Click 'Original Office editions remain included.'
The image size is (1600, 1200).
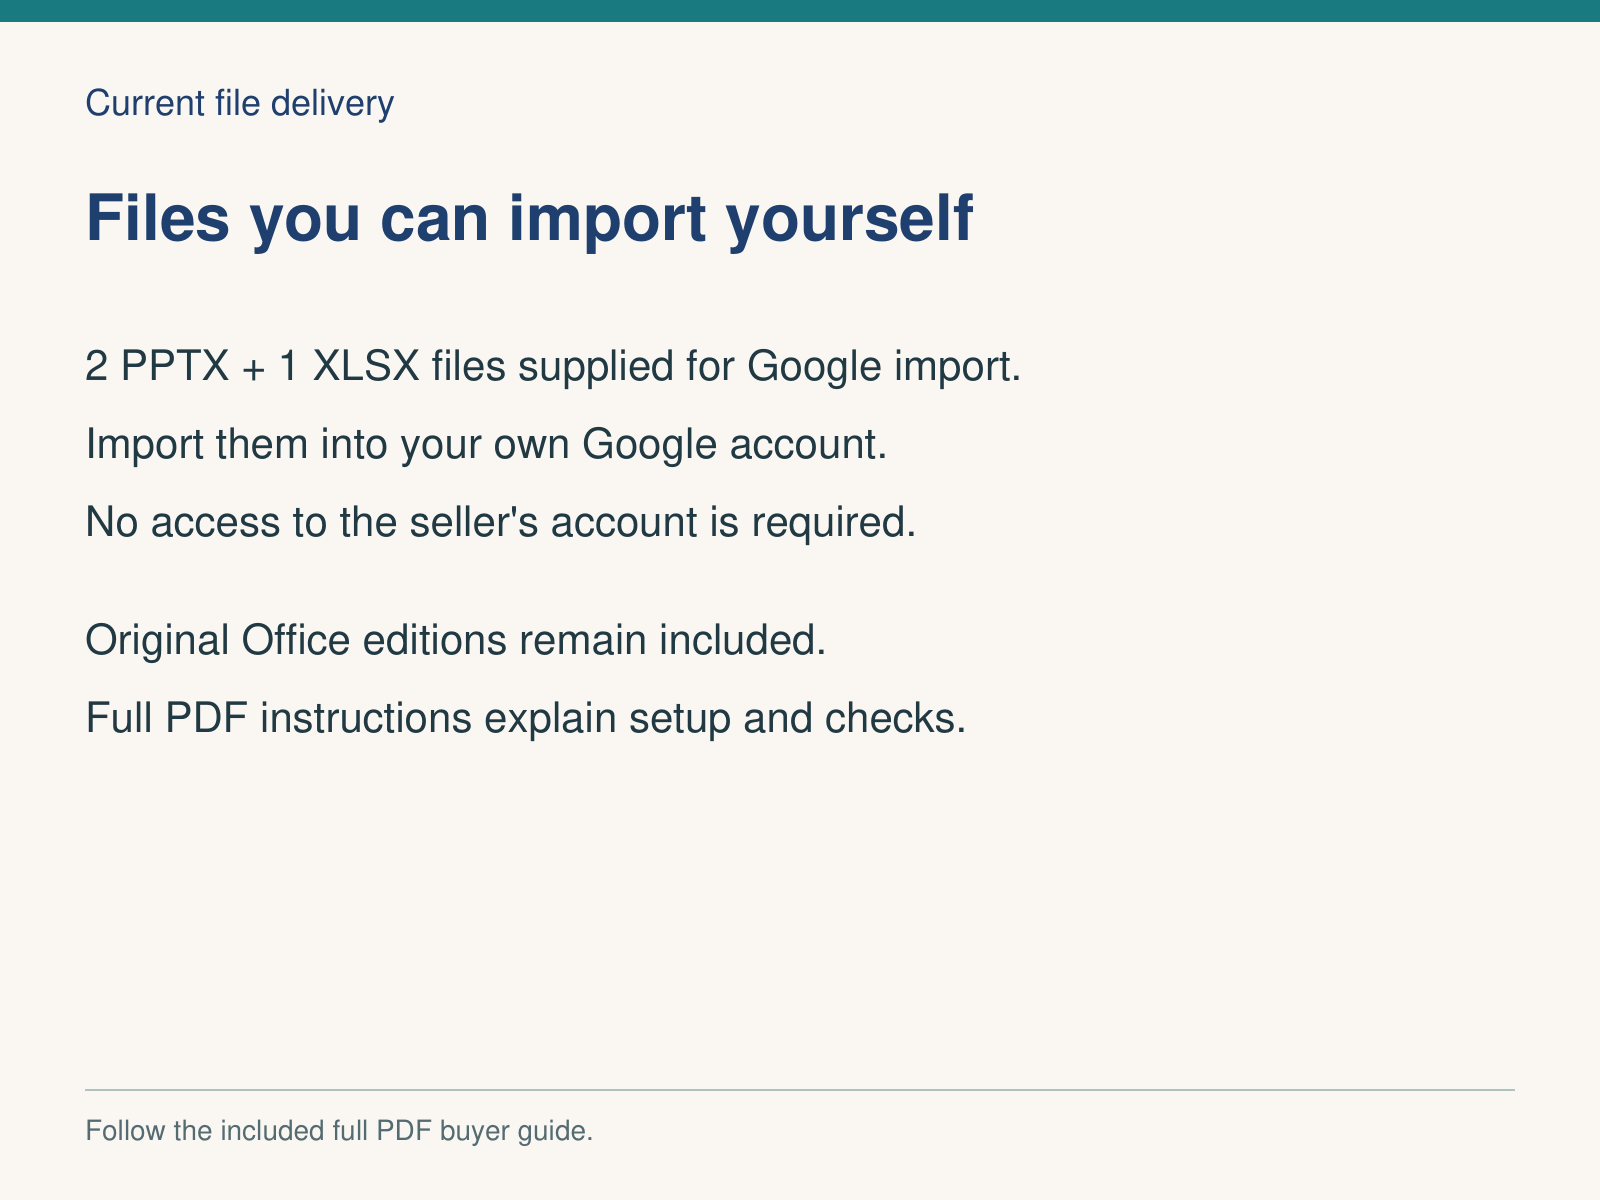point(456,640)
